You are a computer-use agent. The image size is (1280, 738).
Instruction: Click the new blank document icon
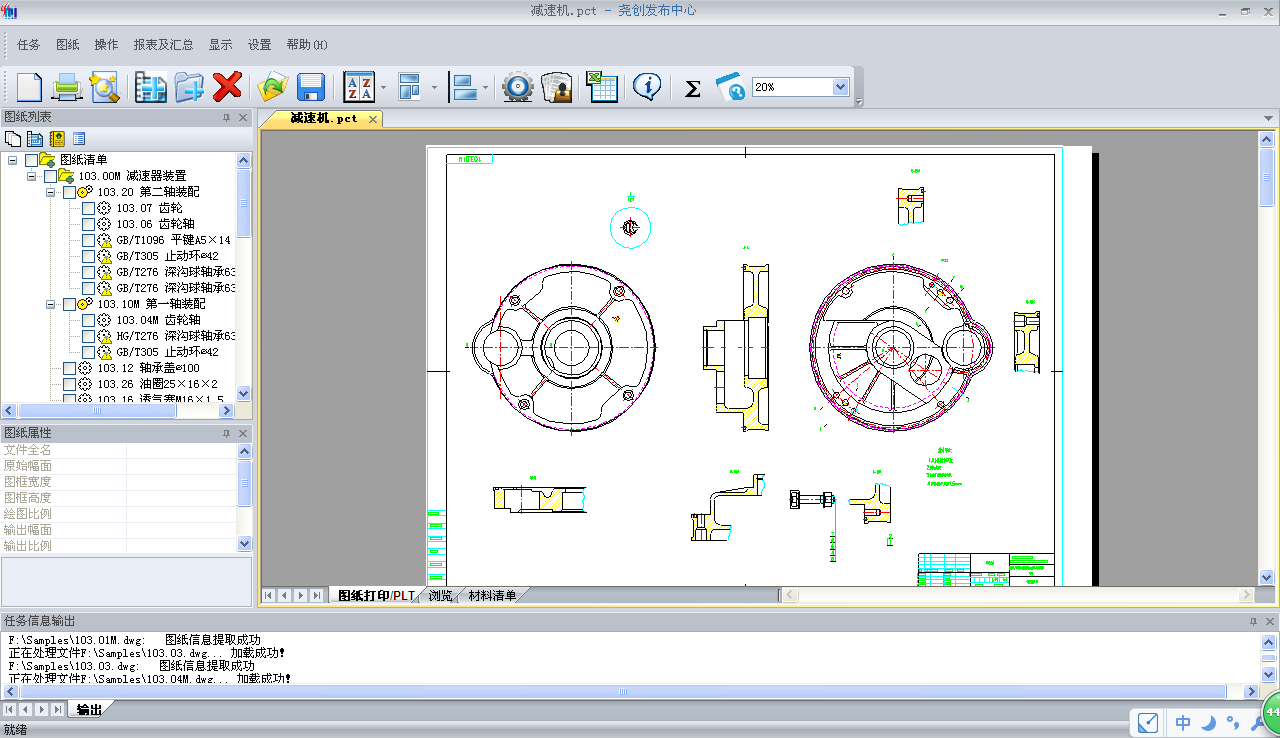click(29, 87)
